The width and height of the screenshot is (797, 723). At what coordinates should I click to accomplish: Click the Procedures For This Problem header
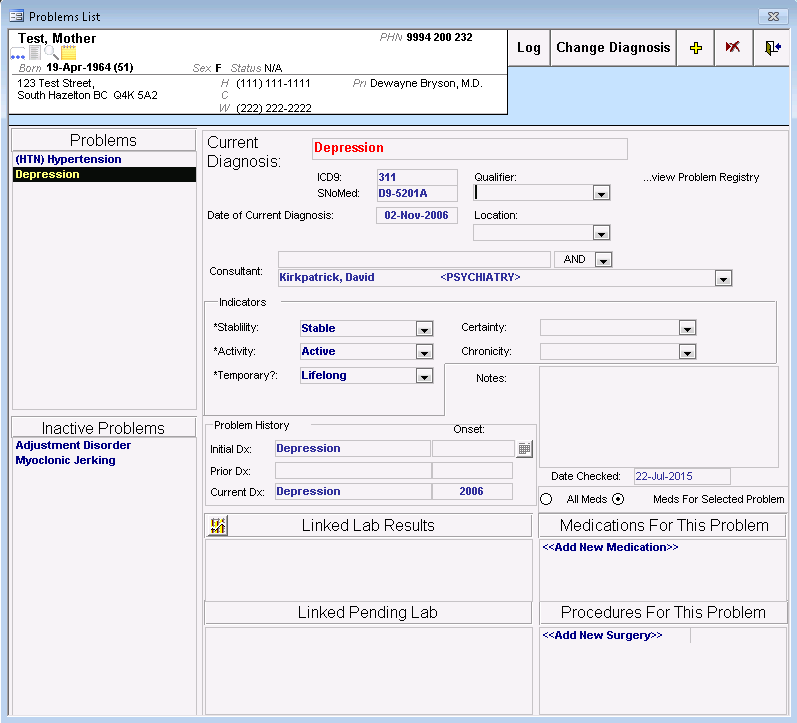663,612
